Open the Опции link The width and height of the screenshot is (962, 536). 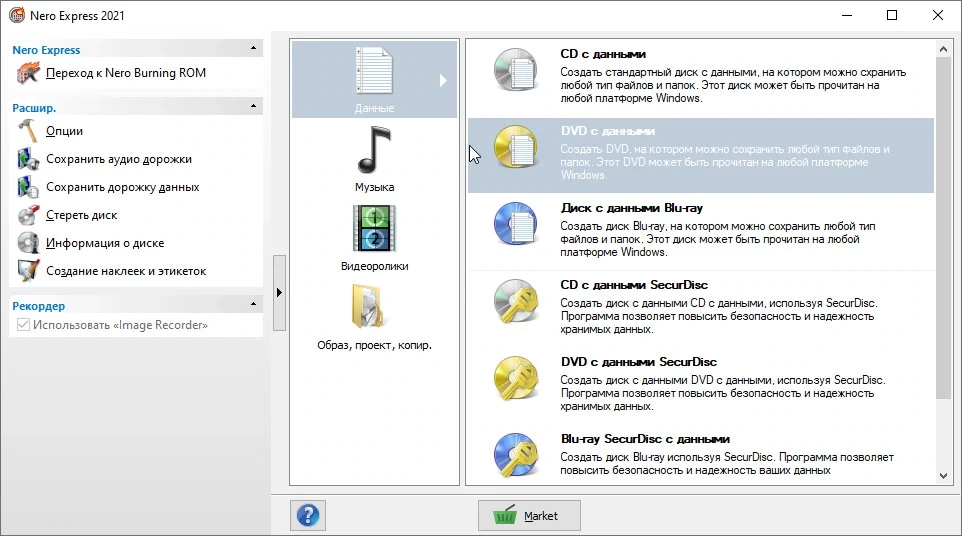pyautogui.click(x=64, y=131)
